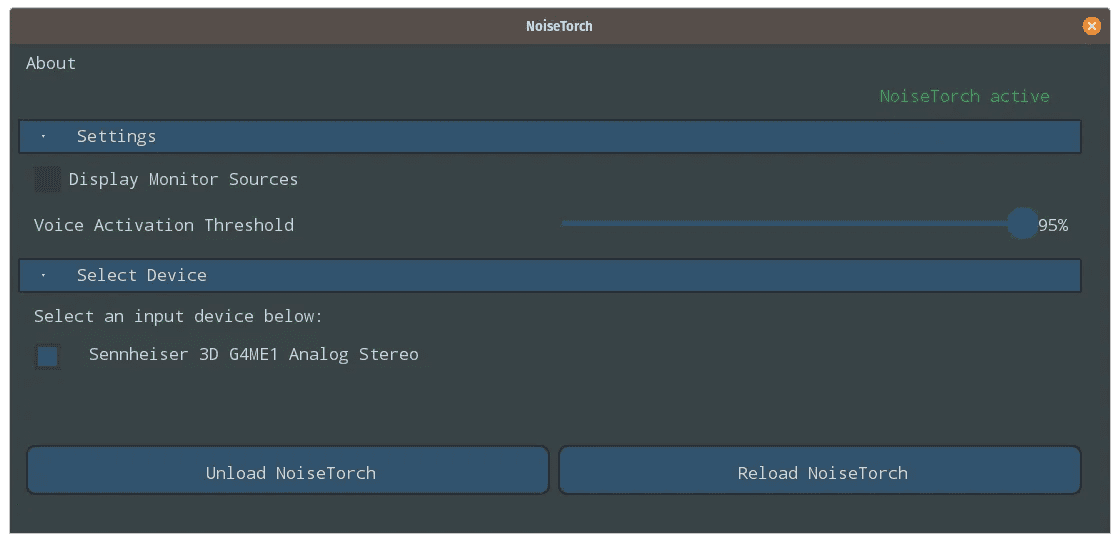Screen dimensions: 1120x543
Task: Click the 'Select an input device below' text
Action: pyautogui.click(x=179, y=316)
